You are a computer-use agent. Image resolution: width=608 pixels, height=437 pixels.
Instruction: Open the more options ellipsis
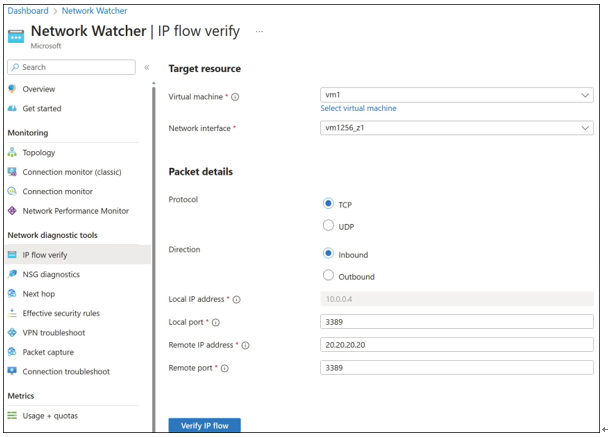pos(259,32)
